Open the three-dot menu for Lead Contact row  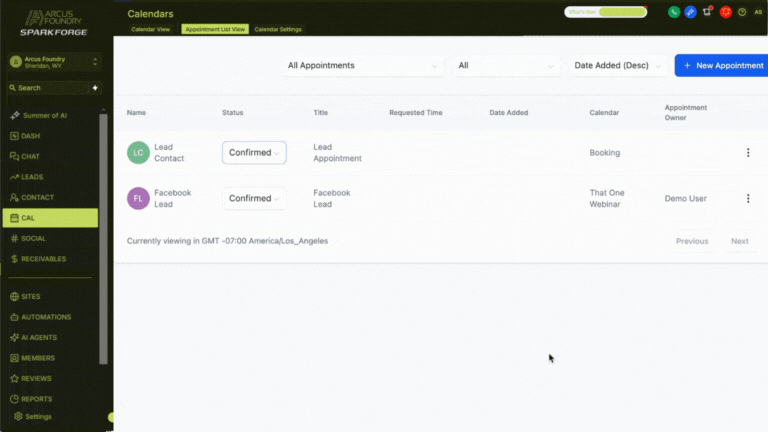[747, 153]
